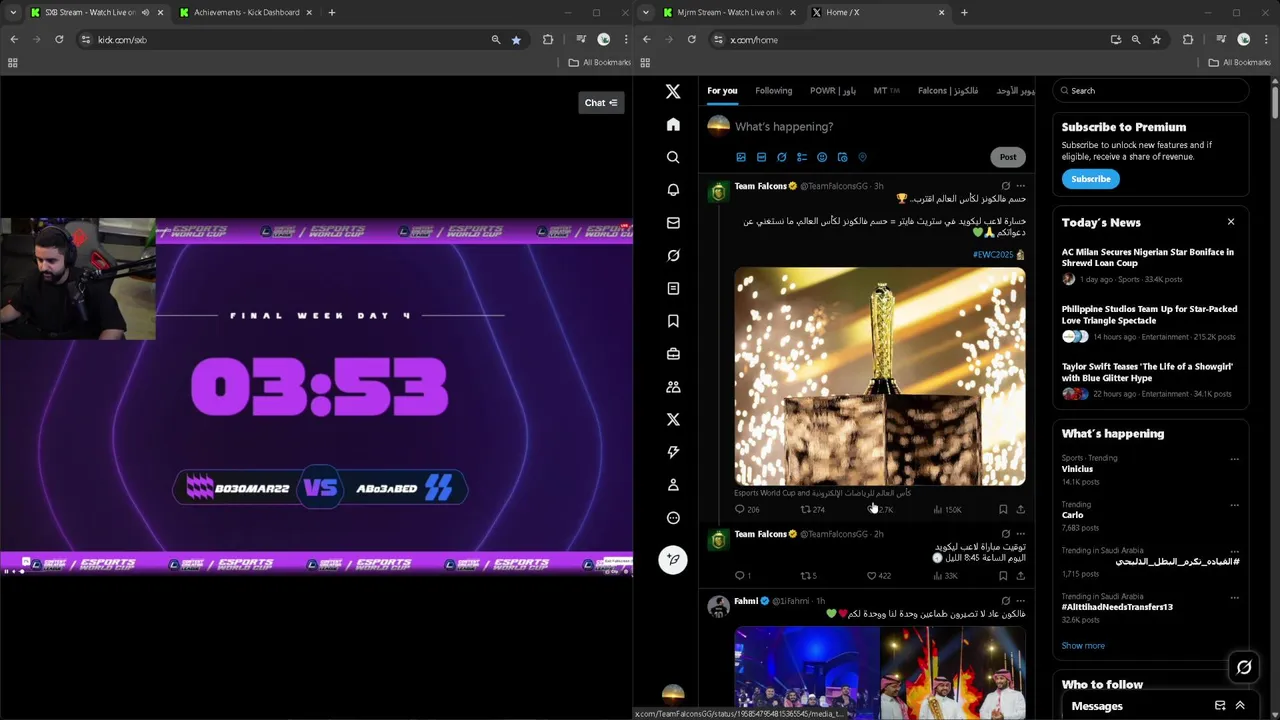Open a new tab in Kick window
Image resolution: width=1280 pixels, height=720 pixels.
click(x=332, y=12)
